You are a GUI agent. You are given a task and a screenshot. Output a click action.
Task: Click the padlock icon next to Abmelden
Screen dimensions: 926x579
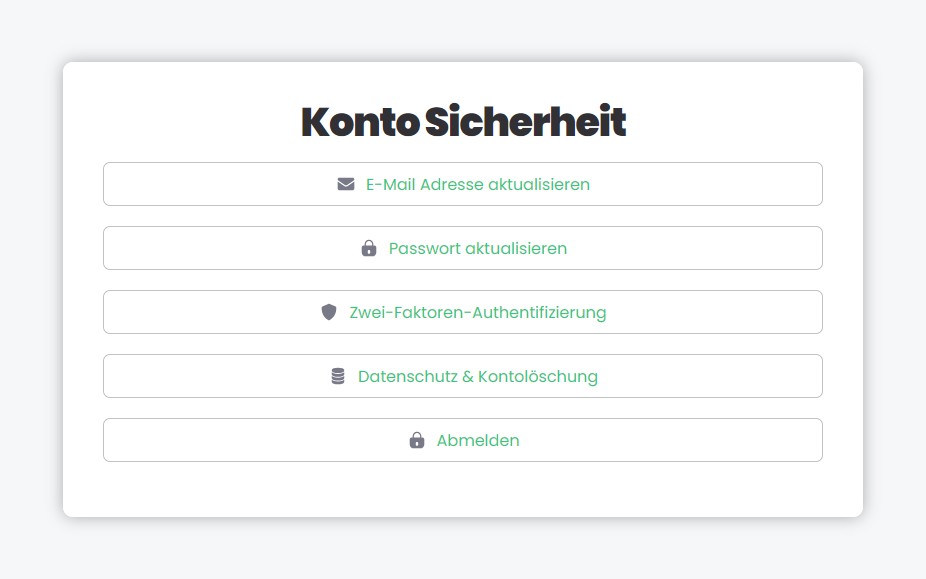(417, 440)
